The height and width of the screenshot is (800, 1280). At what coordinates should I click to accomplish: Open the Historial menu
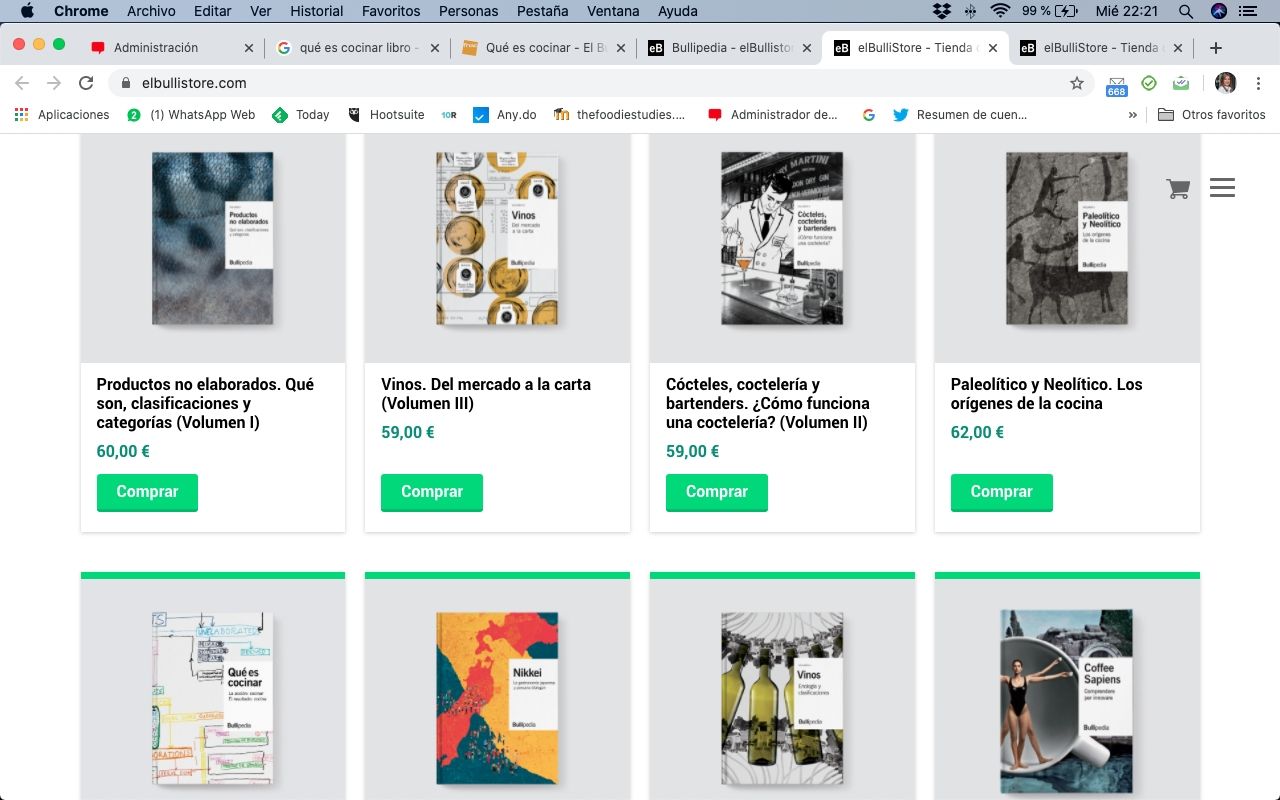click(x=316, y=11)
